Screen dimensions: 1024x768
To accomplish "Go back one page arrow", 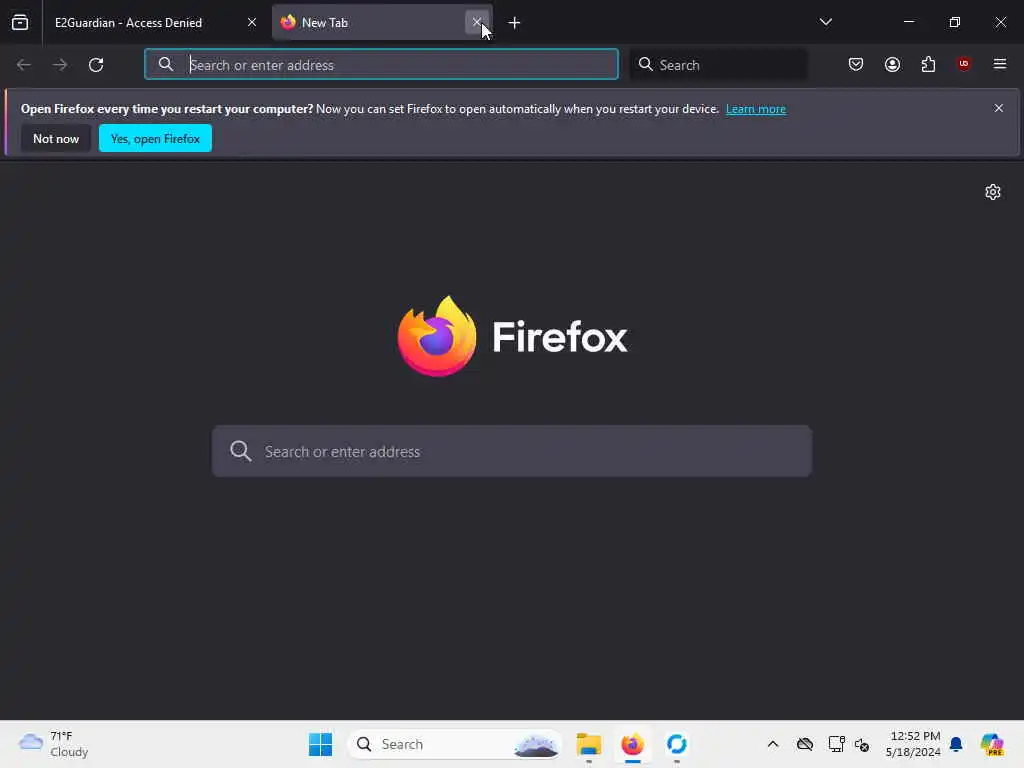I will [24, 65].
